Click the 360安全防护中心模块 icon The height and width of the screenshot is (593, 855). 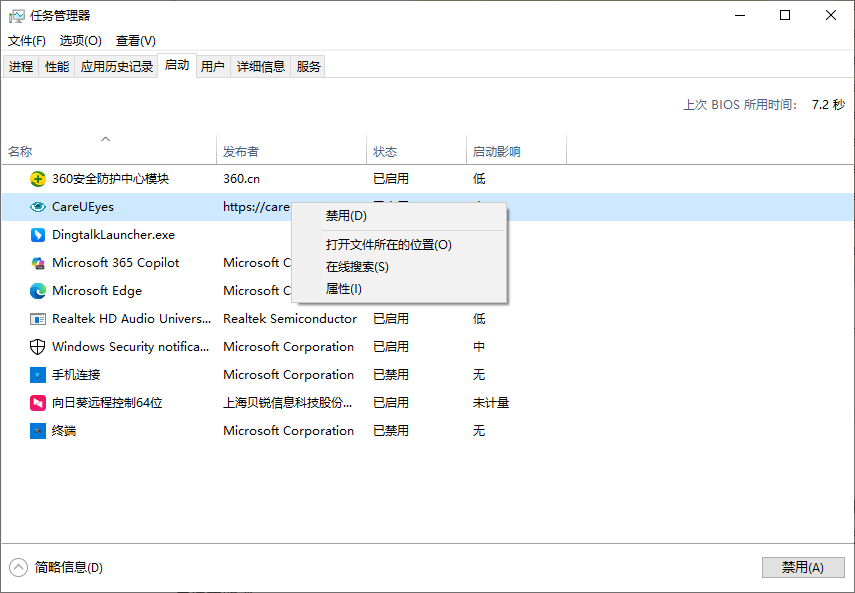38,179
